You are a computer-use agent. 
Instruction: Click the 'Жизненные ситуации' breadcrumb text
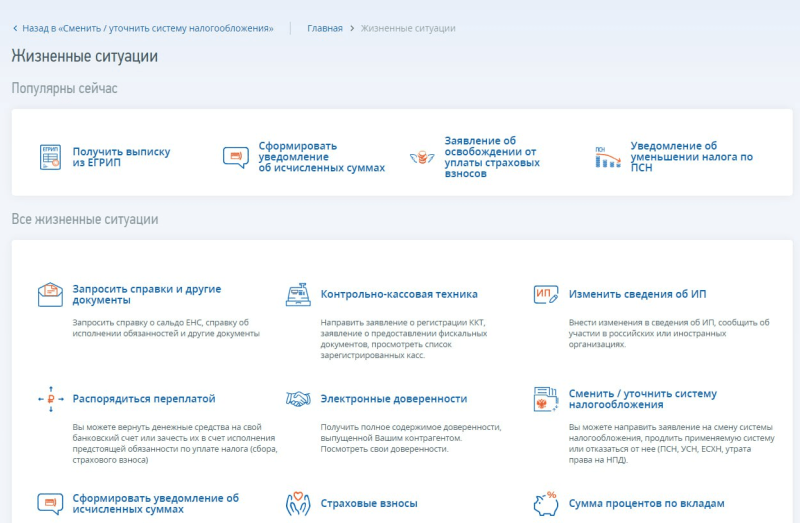(x=408, y=29)
